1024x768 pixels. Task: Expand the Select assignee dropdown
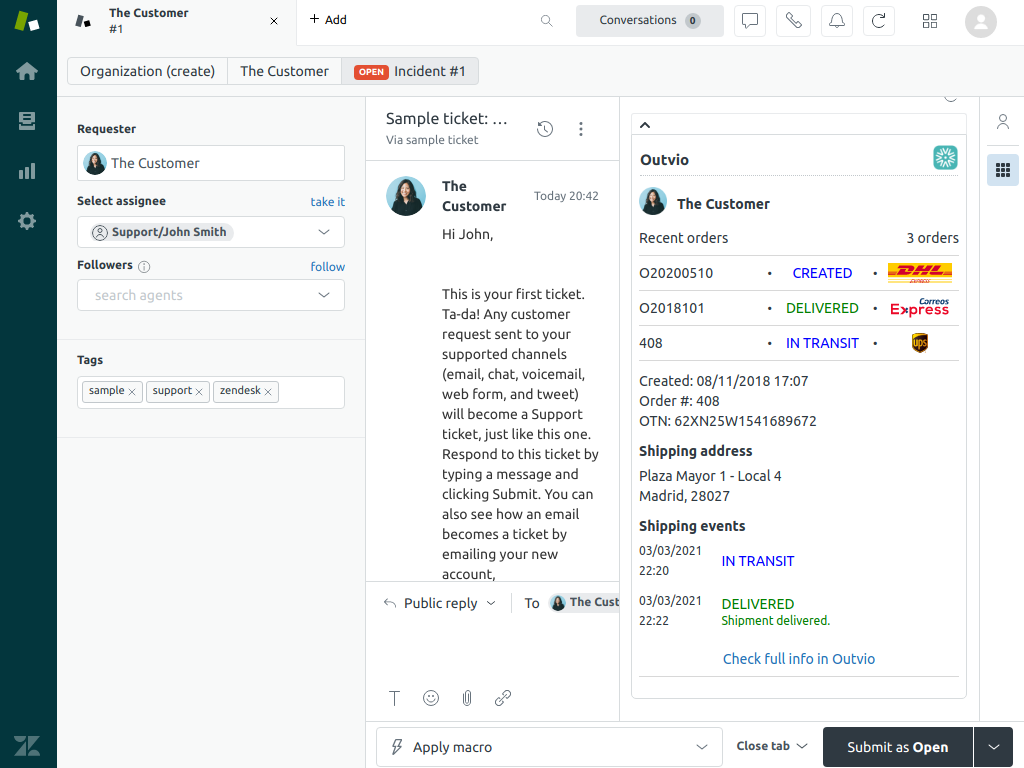click(x=211, y=232)
